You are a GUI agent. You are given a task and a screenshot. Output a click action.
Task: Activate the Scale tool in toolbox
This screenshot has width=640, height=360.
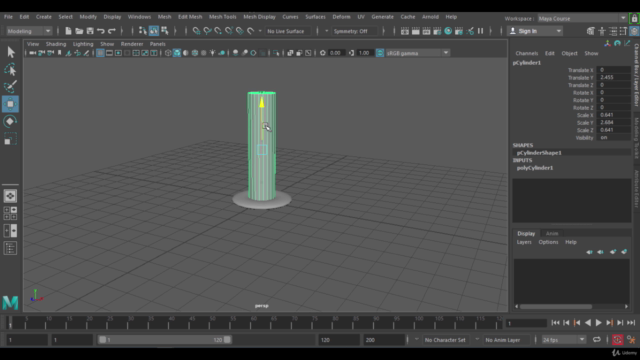[11, 139]
